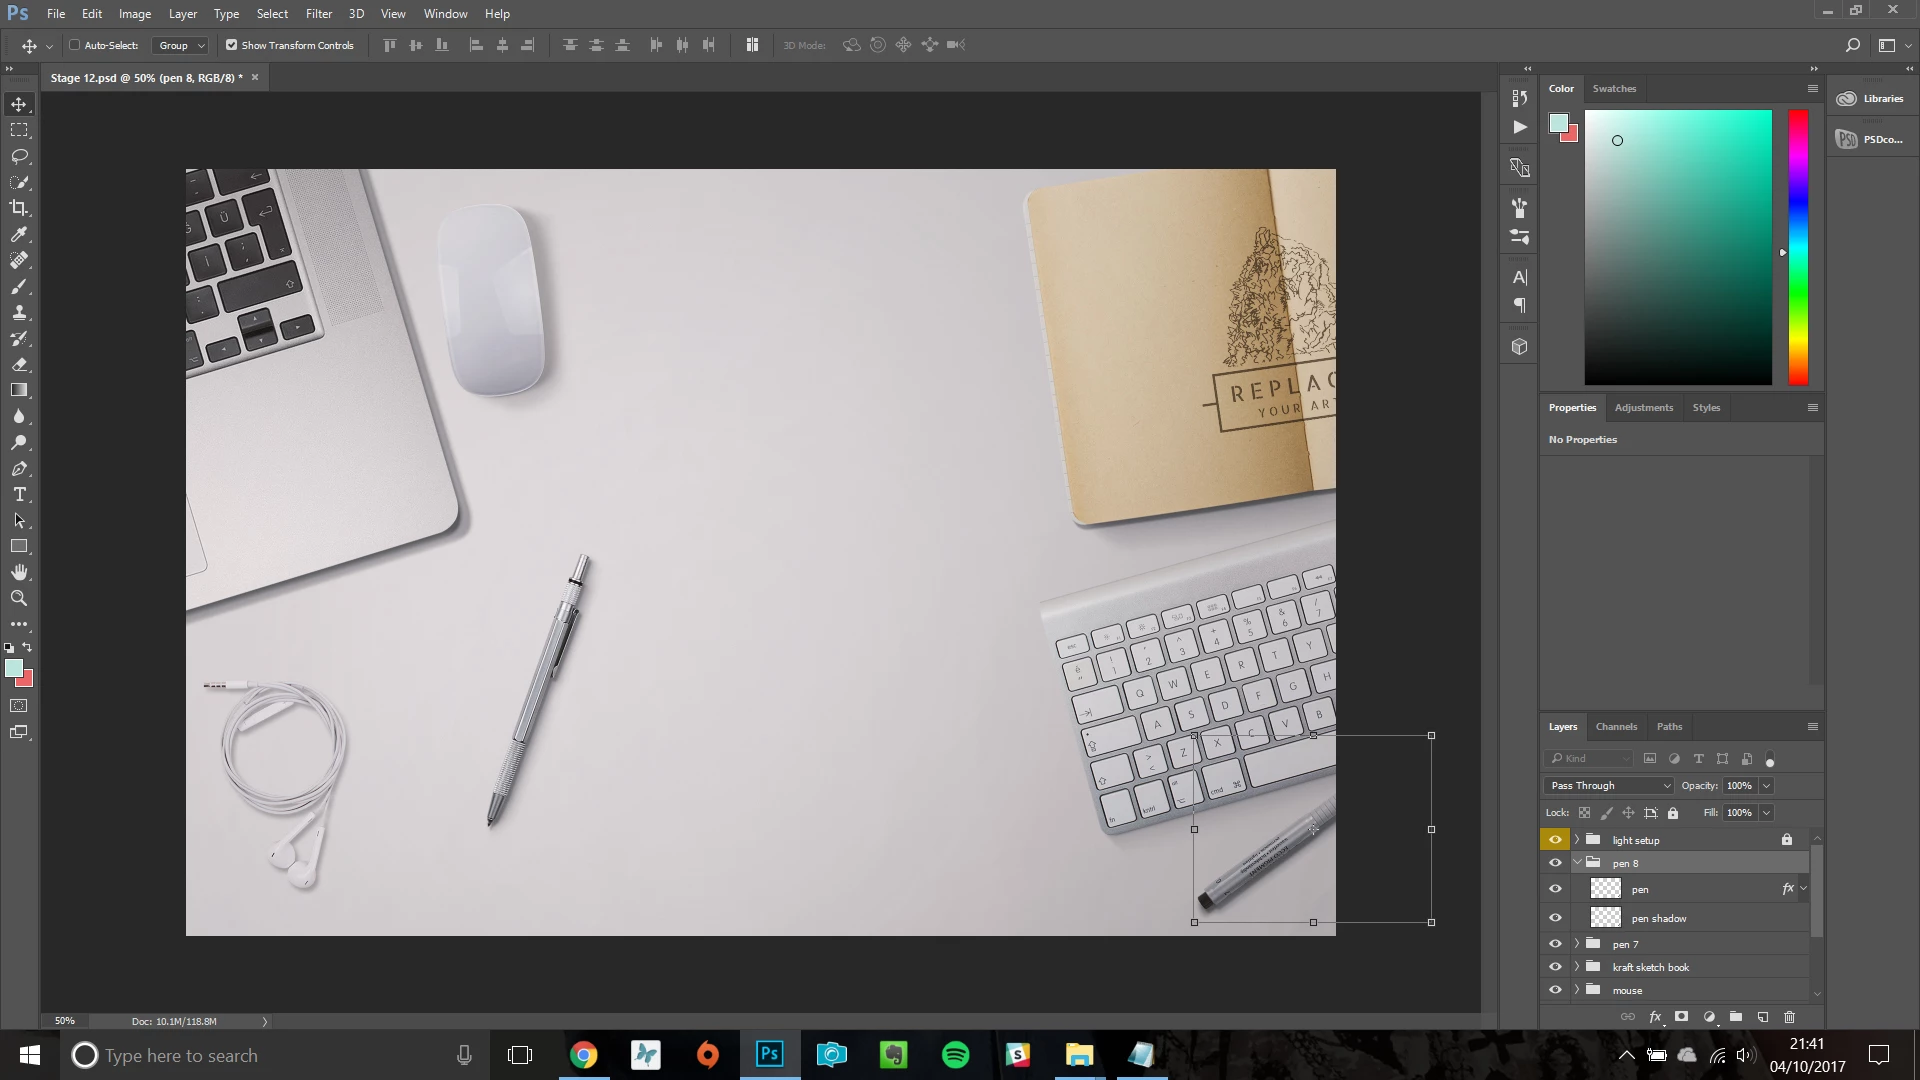The height and width of the screenshot is (1080, 1920).
Task: Uncheck Show Transform Controls
Action: pyautogui.click(x=232, y=45)
